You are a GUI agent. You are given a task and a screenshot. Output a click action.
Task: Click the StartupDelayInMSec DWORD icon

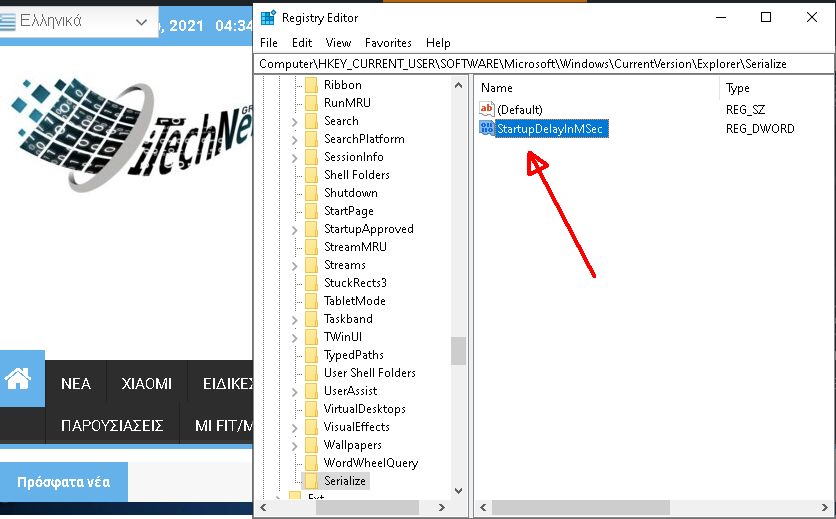[486, 128]
